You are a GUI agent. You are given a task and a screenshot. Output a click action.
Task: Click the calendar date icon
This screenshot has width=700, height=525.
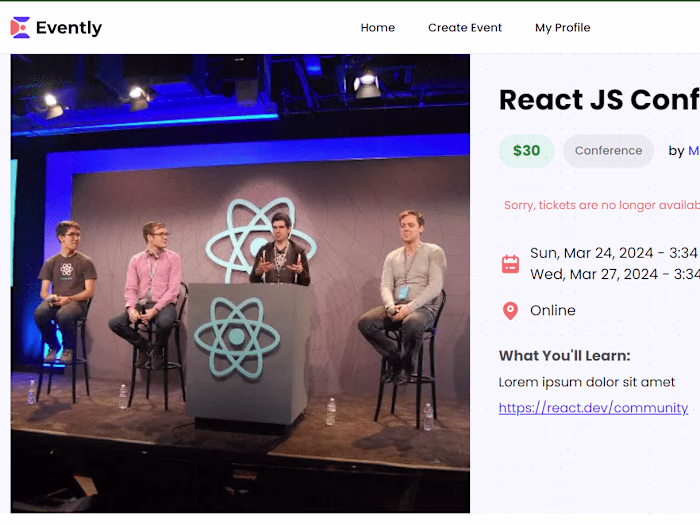[x=510, y=264]
